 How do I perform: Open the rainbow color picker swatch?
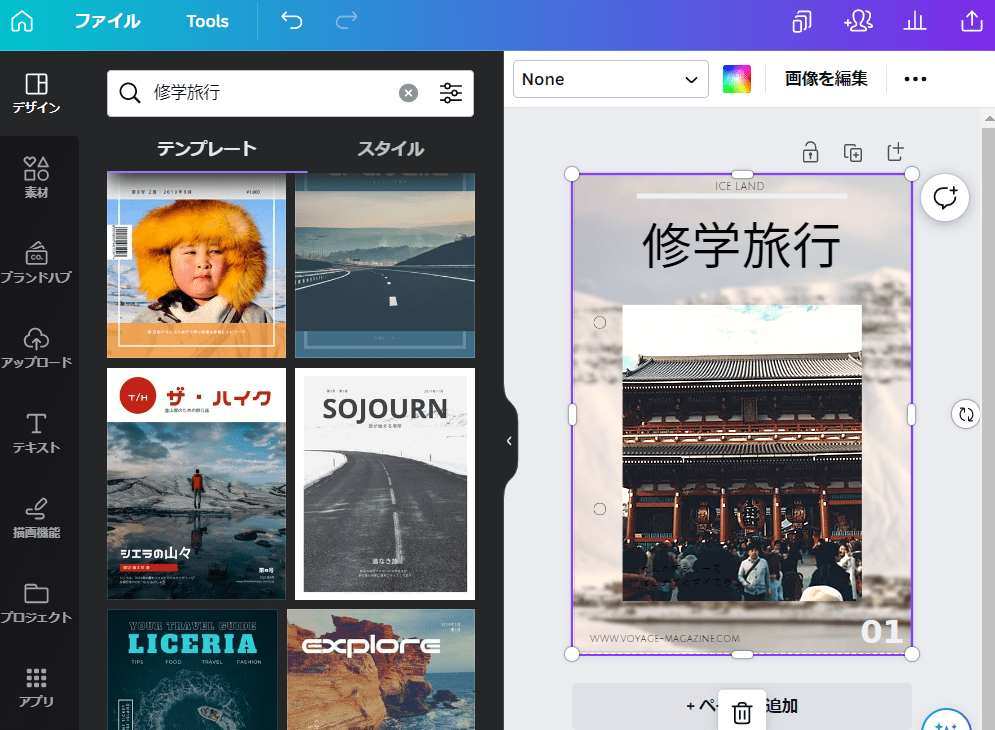pyautogui.click(x=737, y=79)
